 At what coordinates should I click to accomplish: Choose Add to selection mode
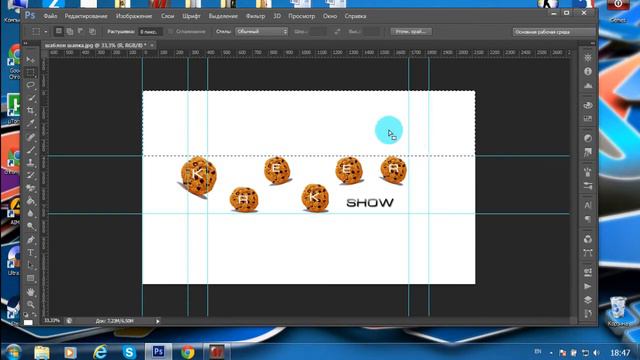pos(70,31)
